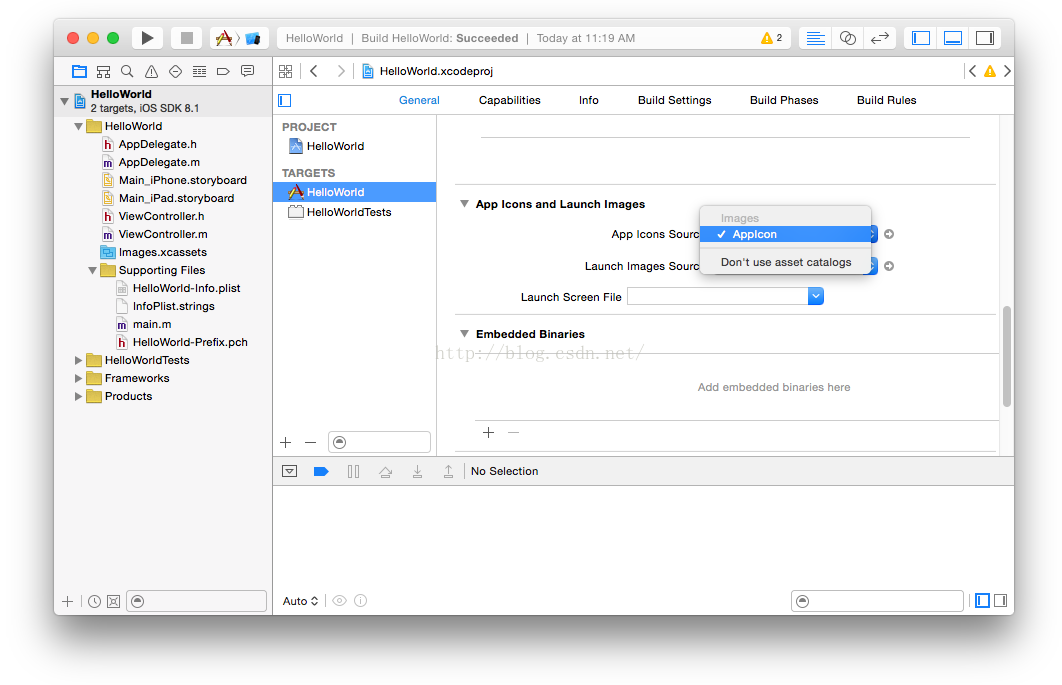
Task: Jump to the previous issue
Action: click(973, 71)
